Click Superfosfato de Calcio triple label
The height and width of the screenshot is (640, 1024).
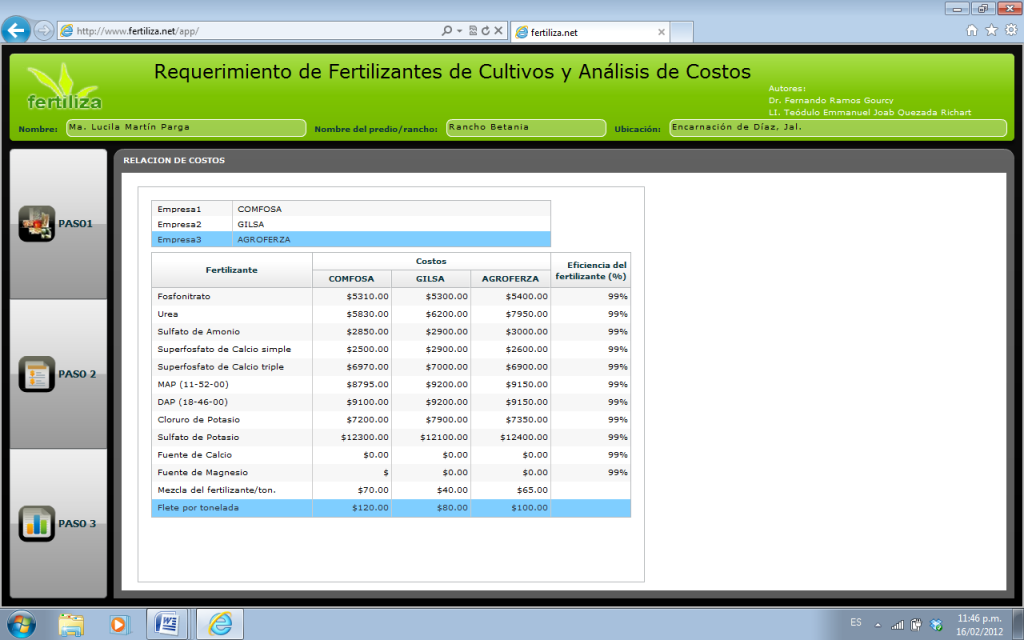point(221,367)
